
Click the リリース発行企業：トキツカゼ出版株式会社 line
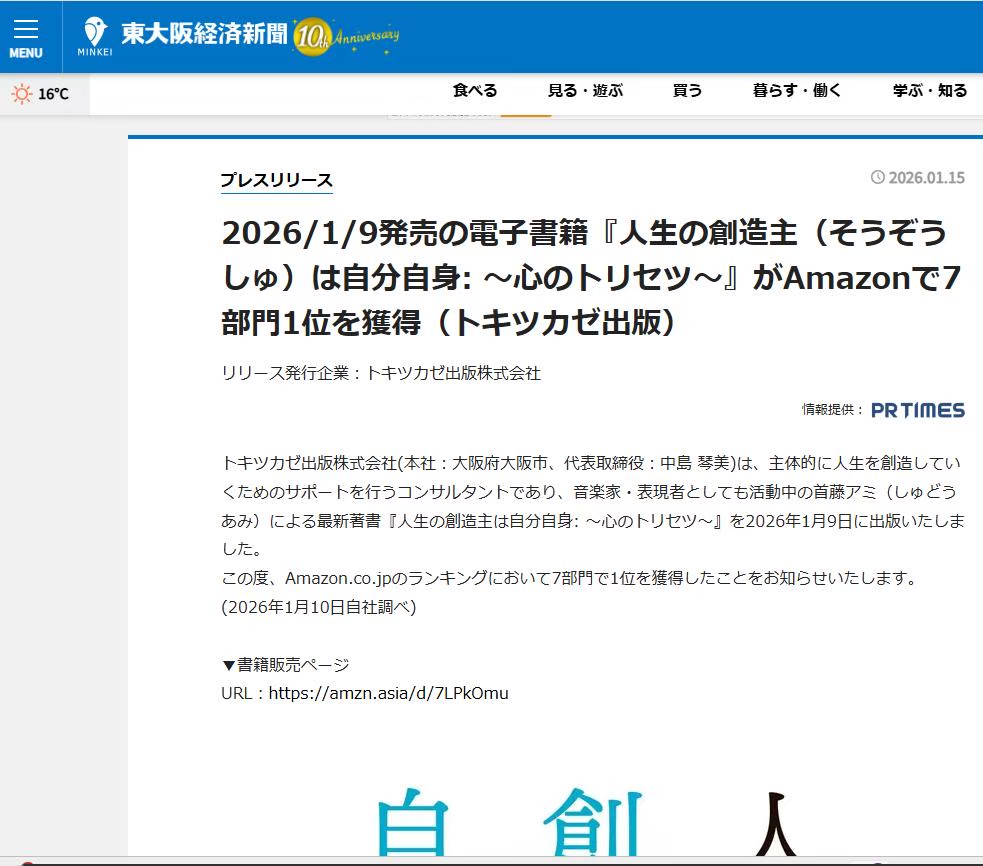click(381, 373)
